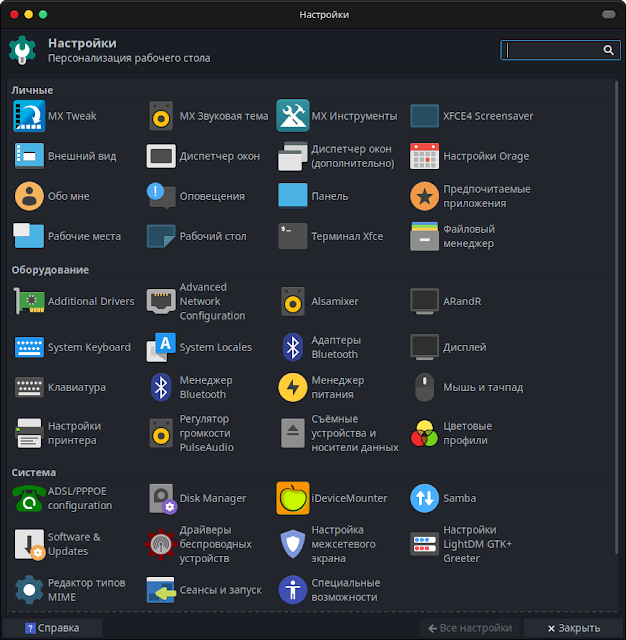Open Драйверы беспроводных устройств icon

point(161,544)
